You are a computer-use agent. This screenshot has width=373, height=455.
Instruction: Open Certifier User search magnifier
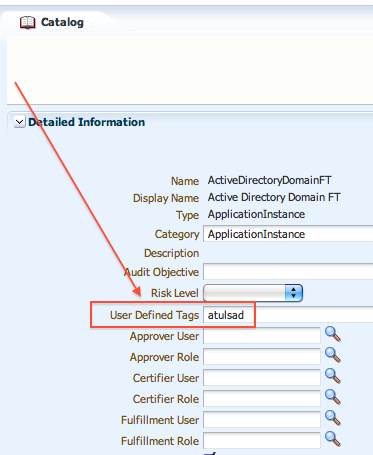(333, 376)
